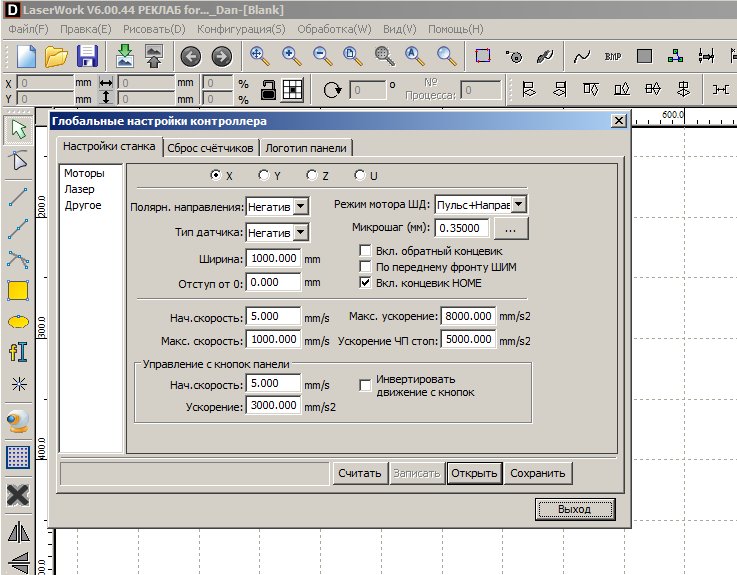Viewport: 737px width, 575px height.
Task: Uncheck 'Вкл. концевик HOME' checkbox
Action: coord(366,283)
